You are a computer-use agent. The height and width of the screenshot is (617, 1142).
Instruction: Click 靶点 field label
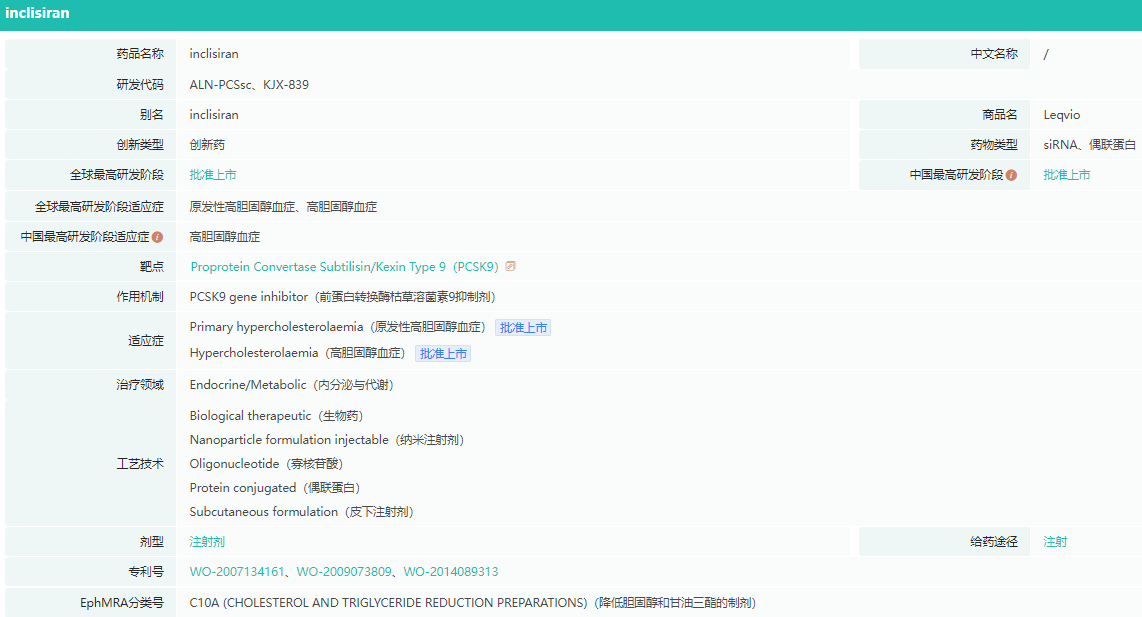[151, 267]
